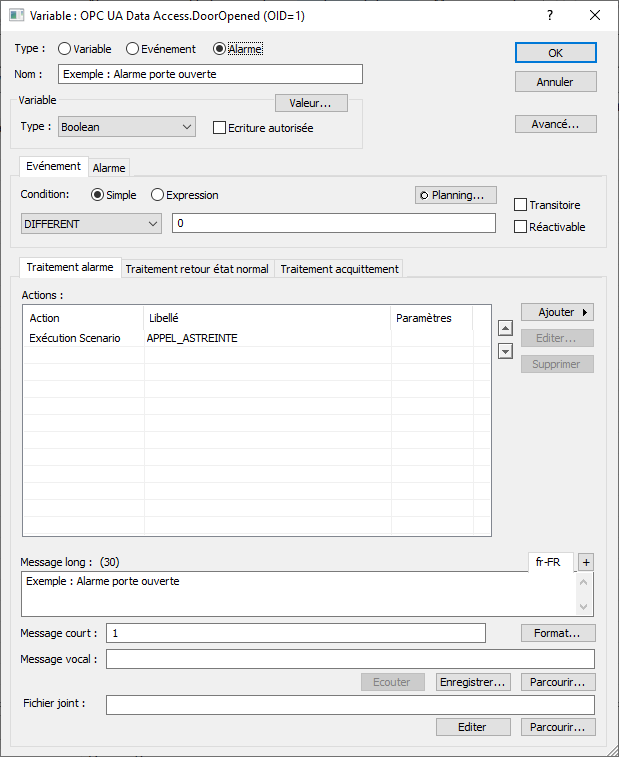Choose the Expression condition radio button
Screen dimensions: 619x757
[x=158, y=195]
